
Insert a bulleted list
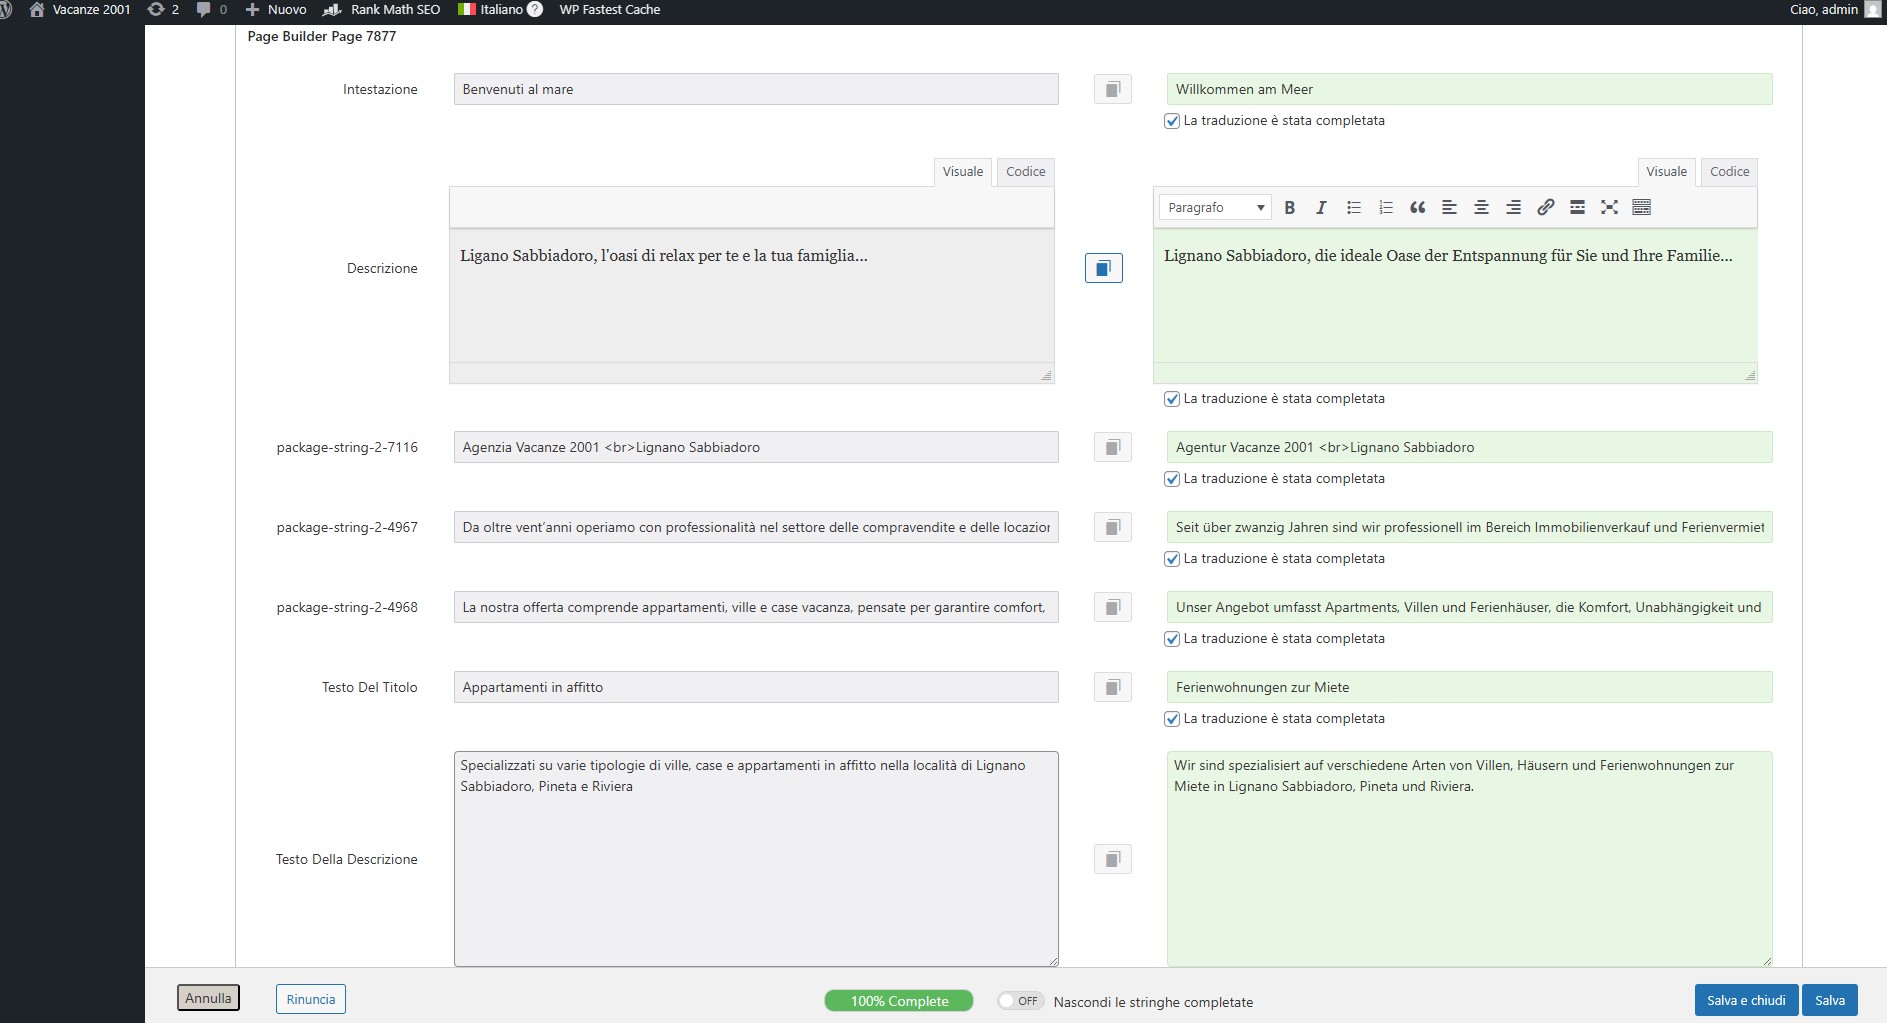coord(1353,207)
